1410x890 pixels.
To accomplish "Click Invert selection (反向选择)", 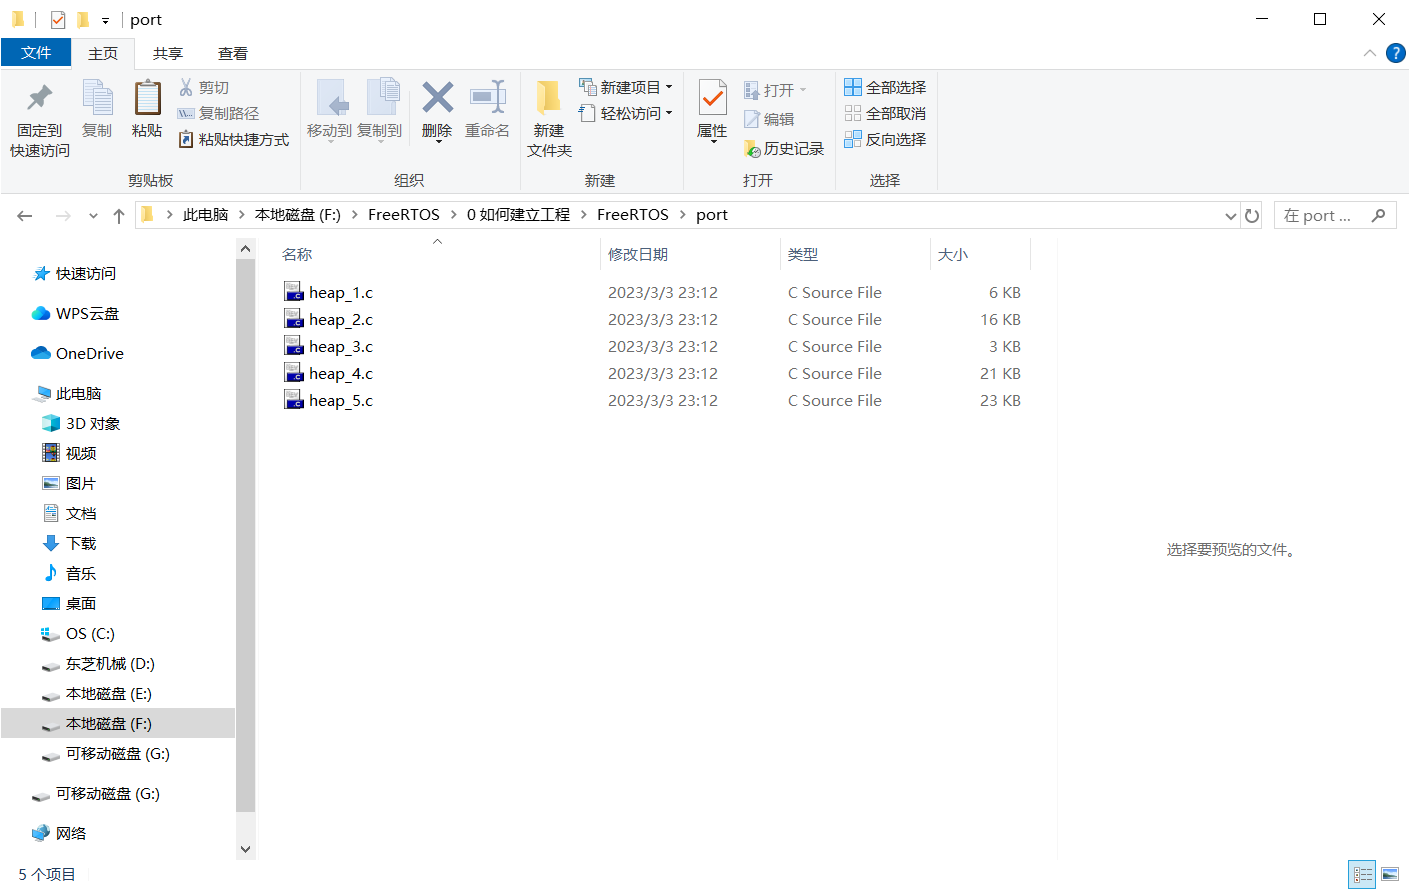I will [885, 140].
